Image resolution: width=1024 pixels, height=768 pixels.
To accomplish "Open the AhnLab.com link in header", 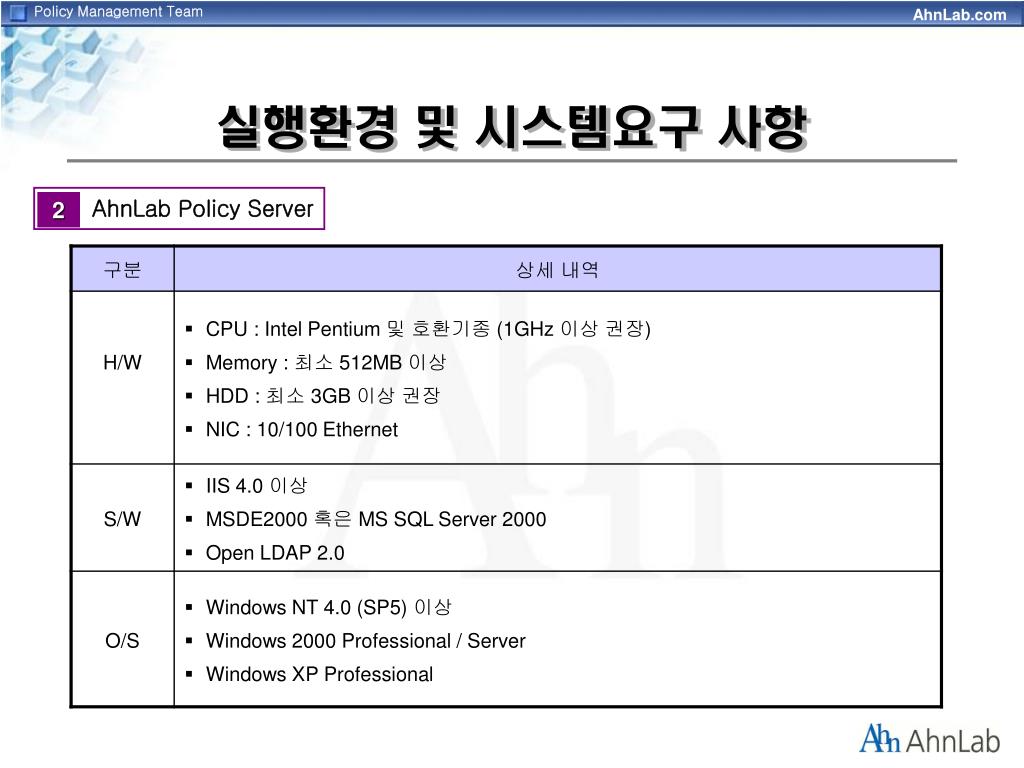I will [x=959, y=14].
